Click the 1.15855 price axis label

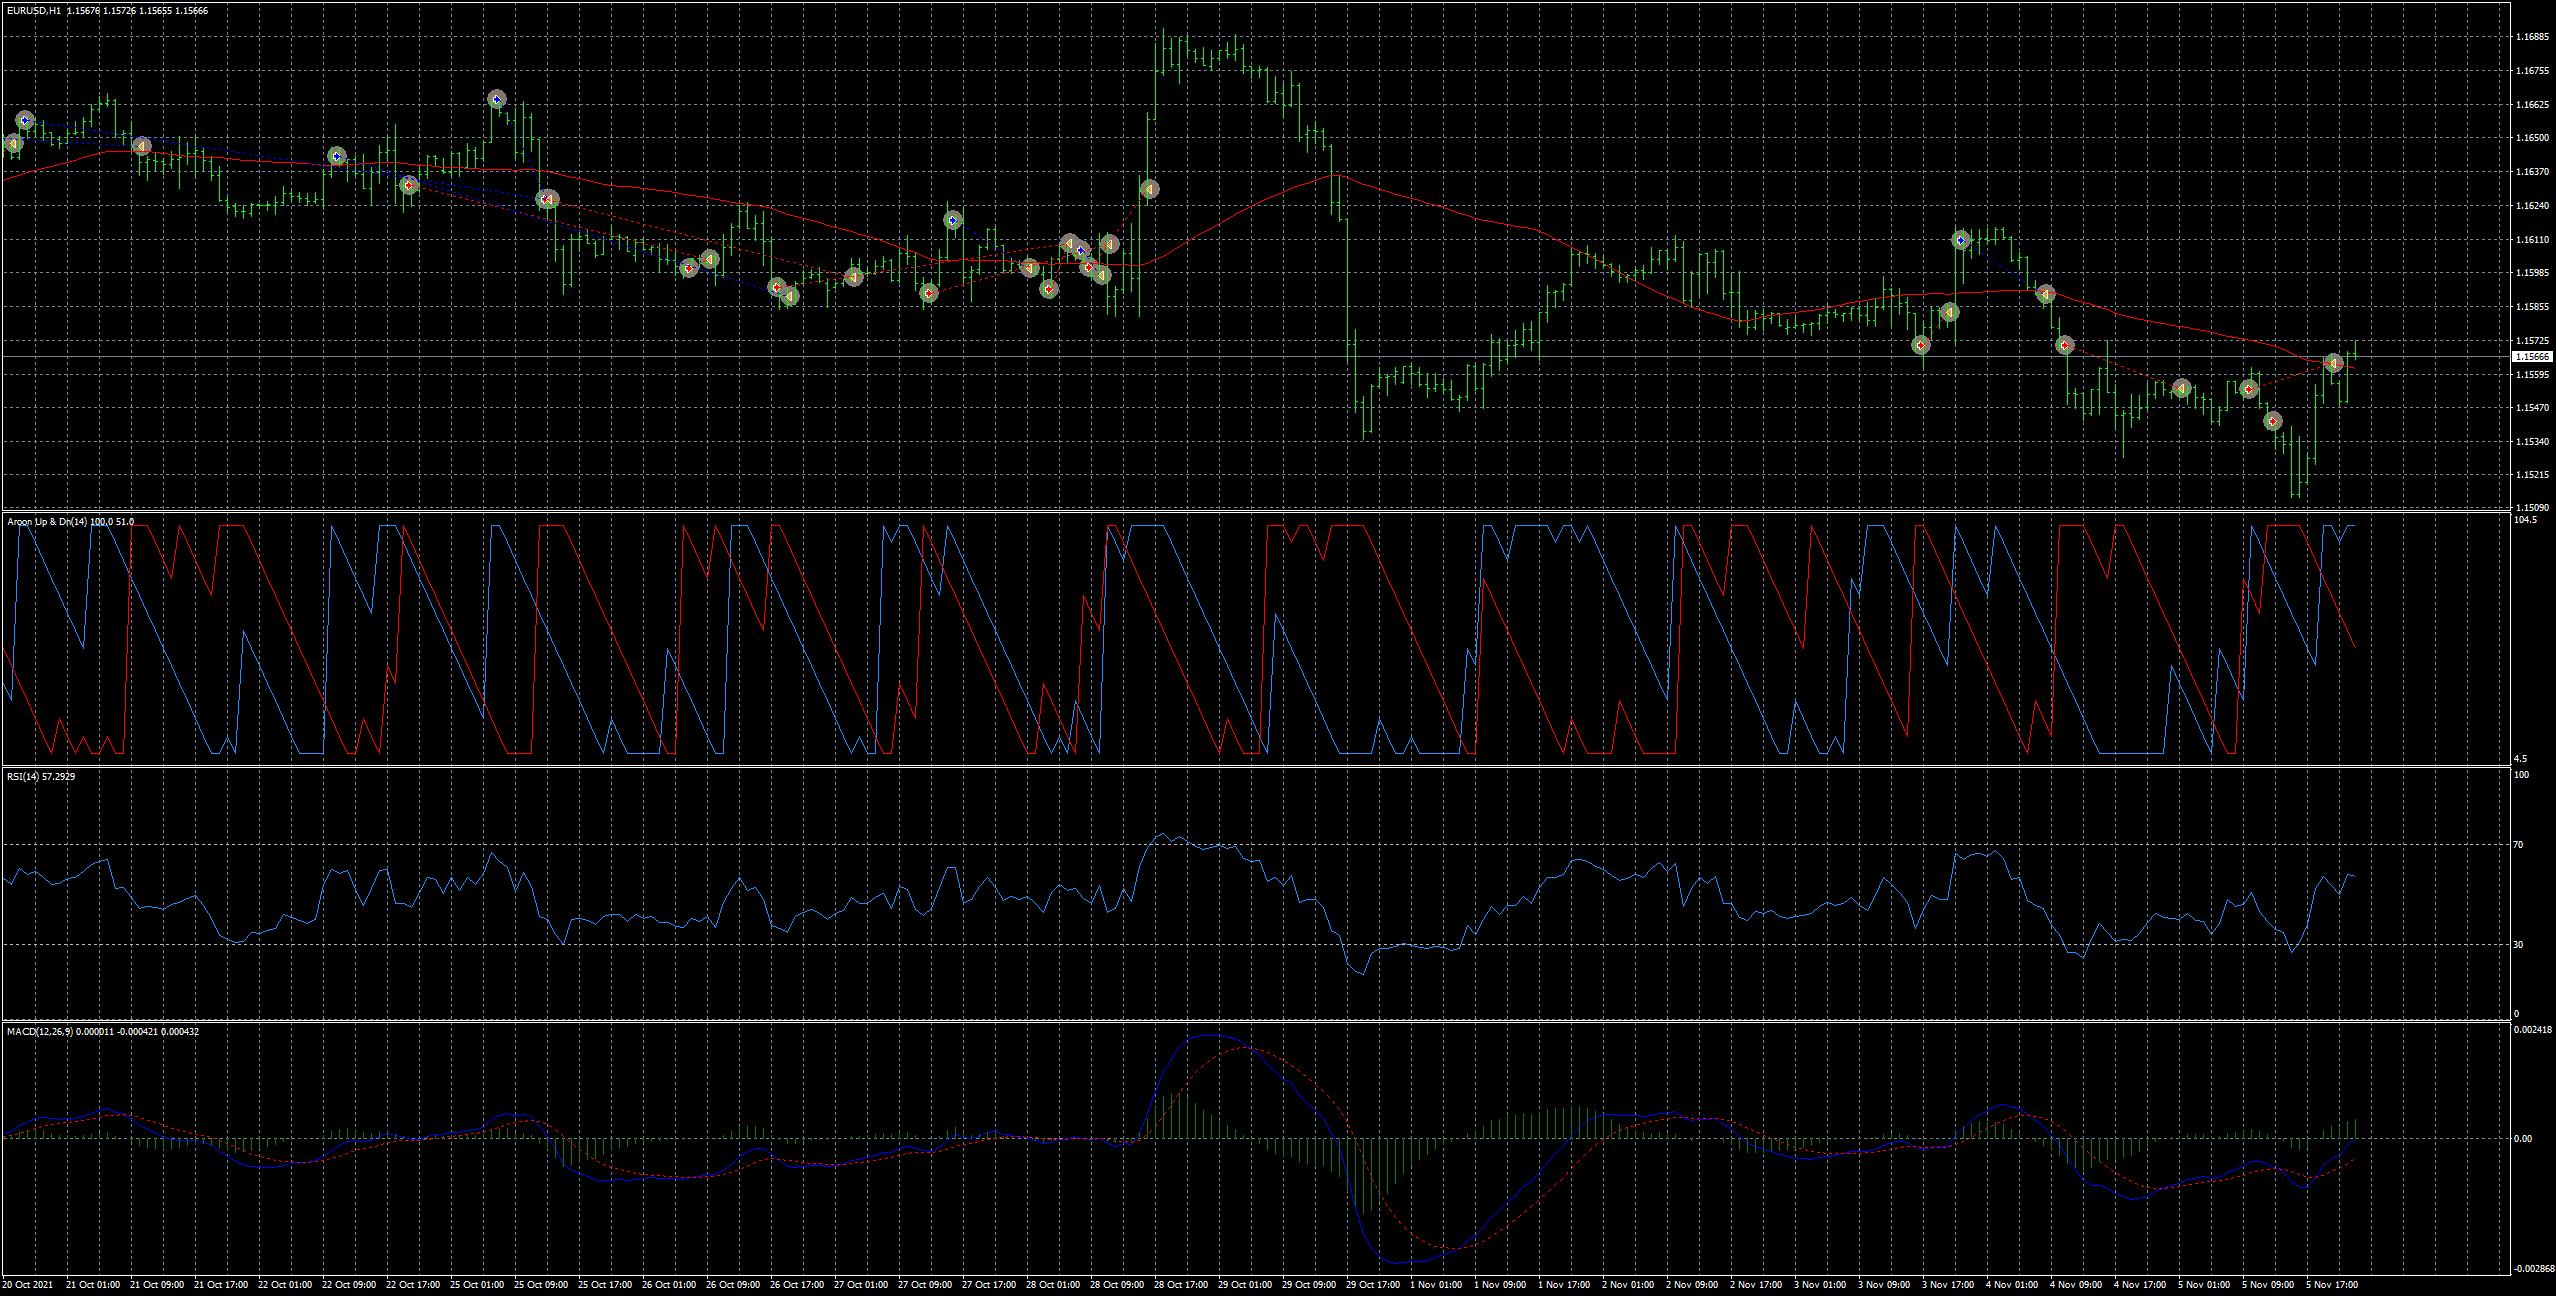pyautogui.click(x=2532, y=307)
